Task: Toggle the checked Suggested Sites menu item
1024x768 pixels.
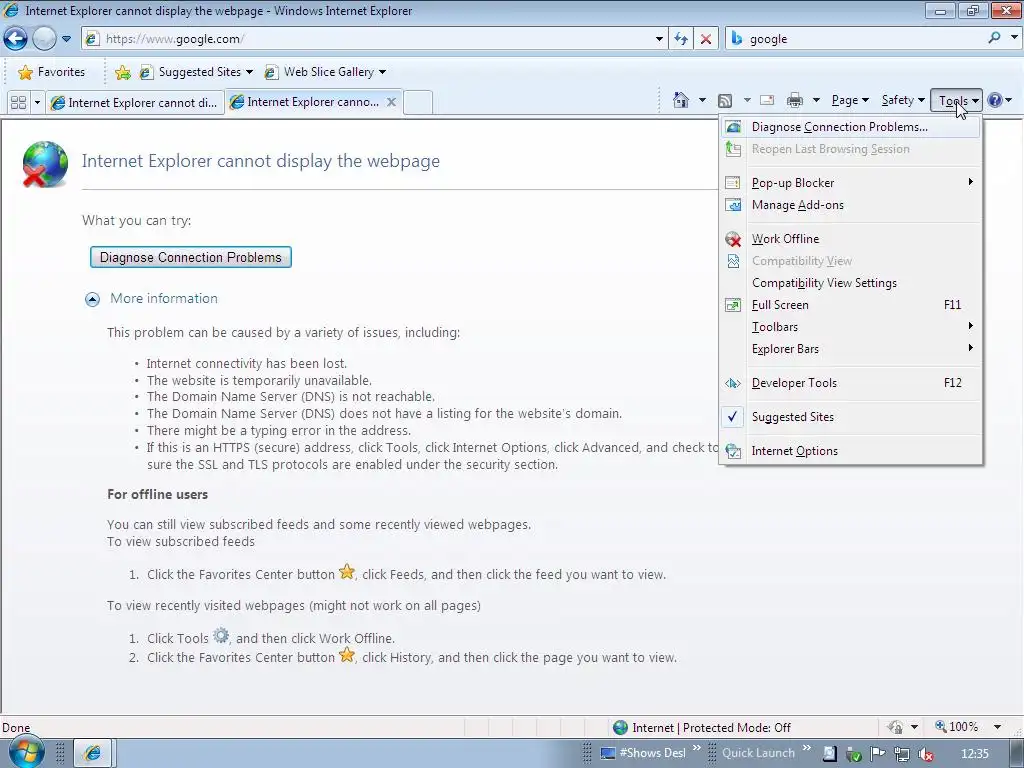Action: pos(850,417)
